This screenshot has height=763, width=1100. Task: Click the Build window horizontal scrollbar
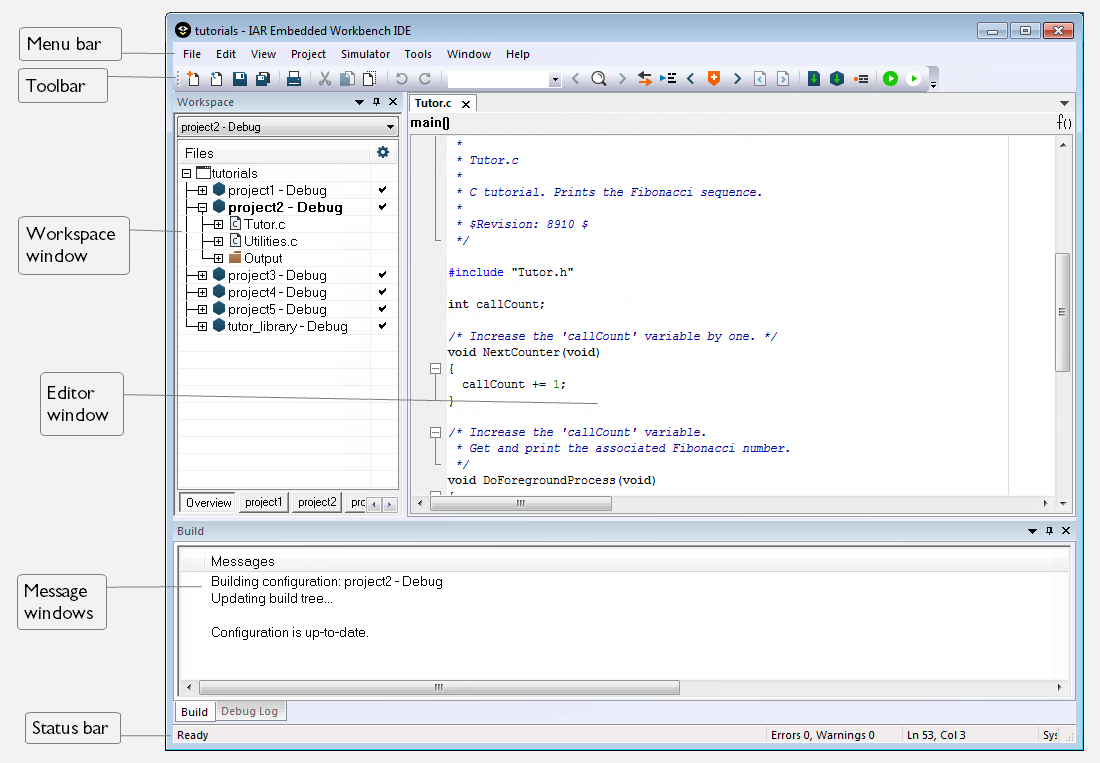(439, 688)
